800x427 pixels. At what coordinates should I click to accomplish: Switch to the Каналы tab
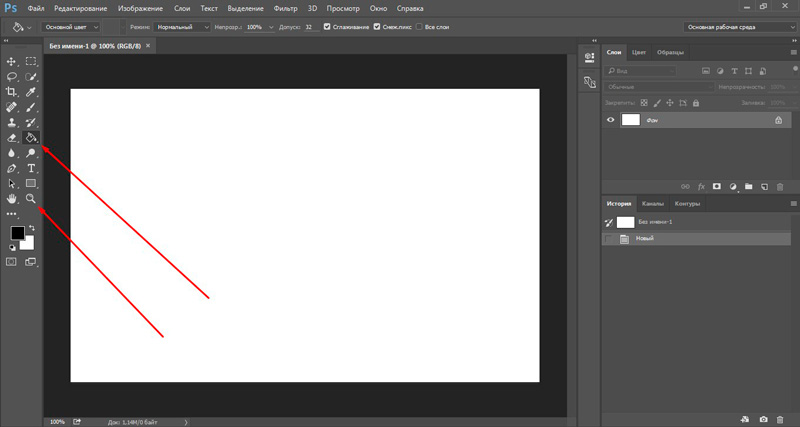click(653, 204)
